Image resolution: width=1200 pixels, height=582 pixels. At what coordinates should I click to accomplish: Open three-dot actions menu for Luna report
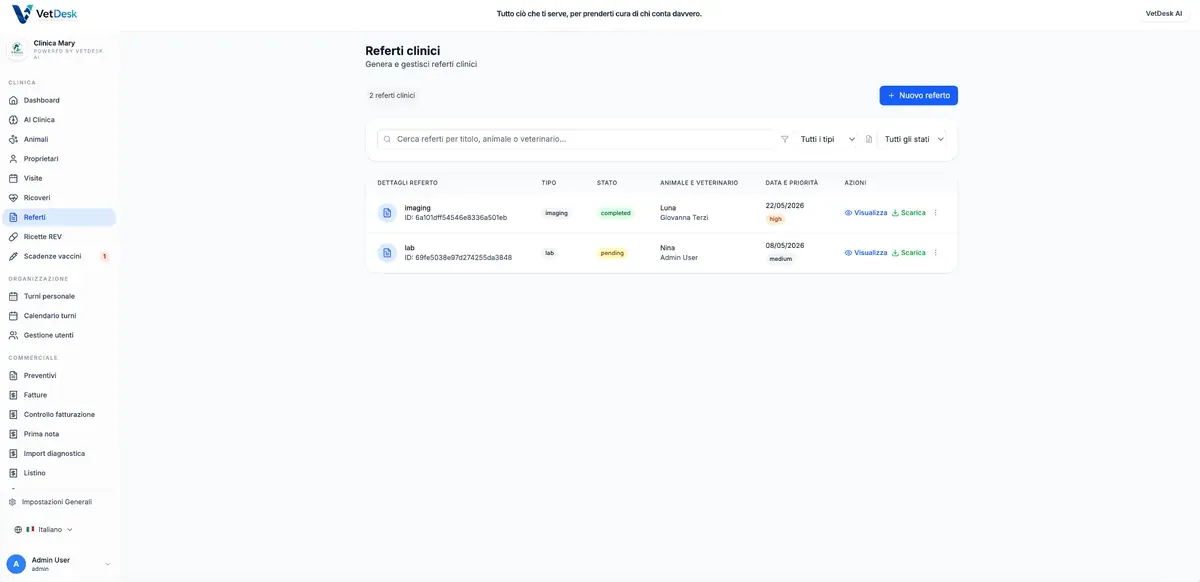click(936, 213)
